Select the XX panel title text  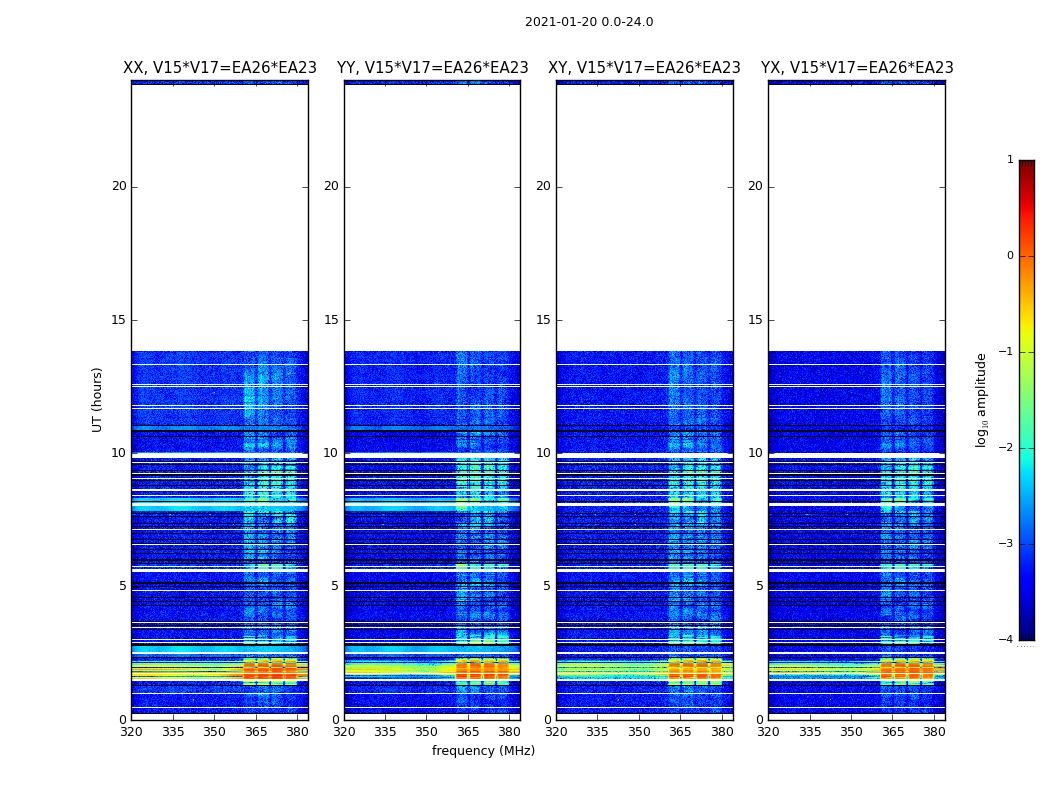pos(220,68)
